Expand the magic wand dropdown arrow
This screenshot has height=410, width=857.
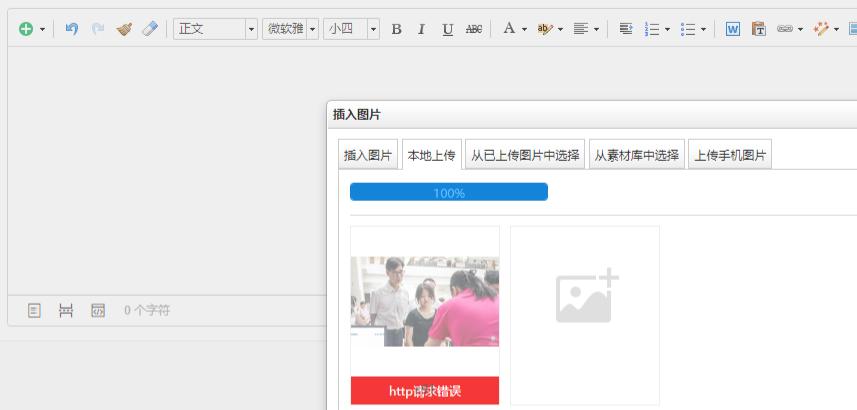[x=836, y=30]
